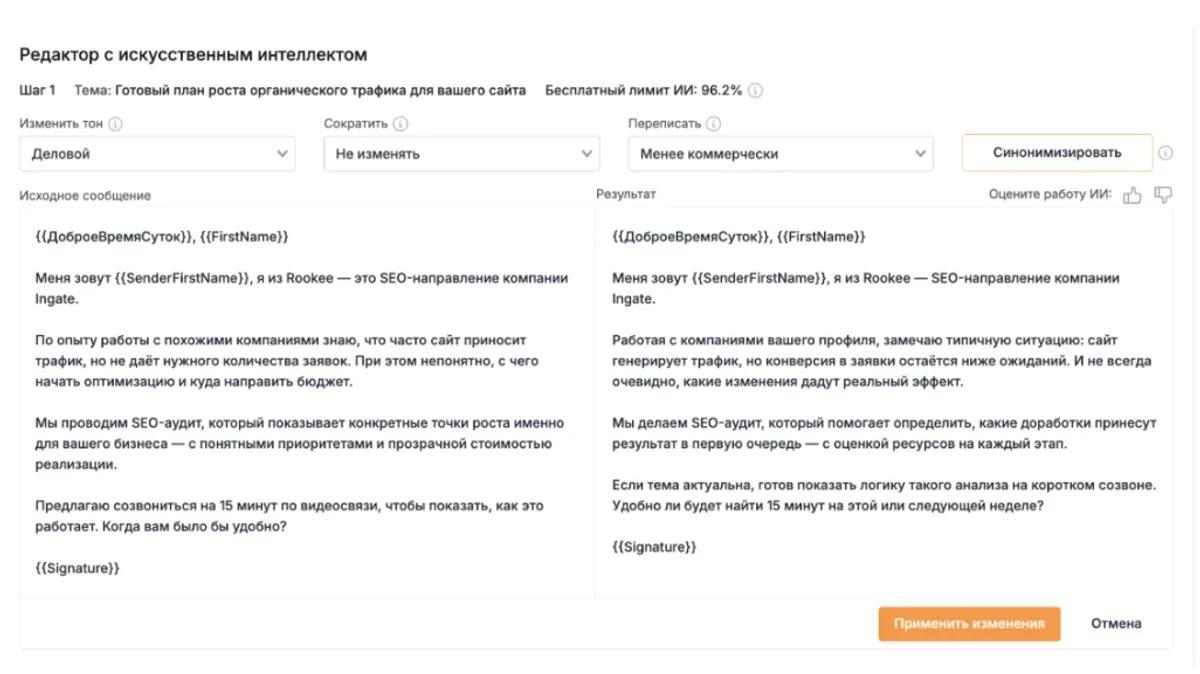Open the Менее коммерчески rewrite dropdown

(780, 154)
